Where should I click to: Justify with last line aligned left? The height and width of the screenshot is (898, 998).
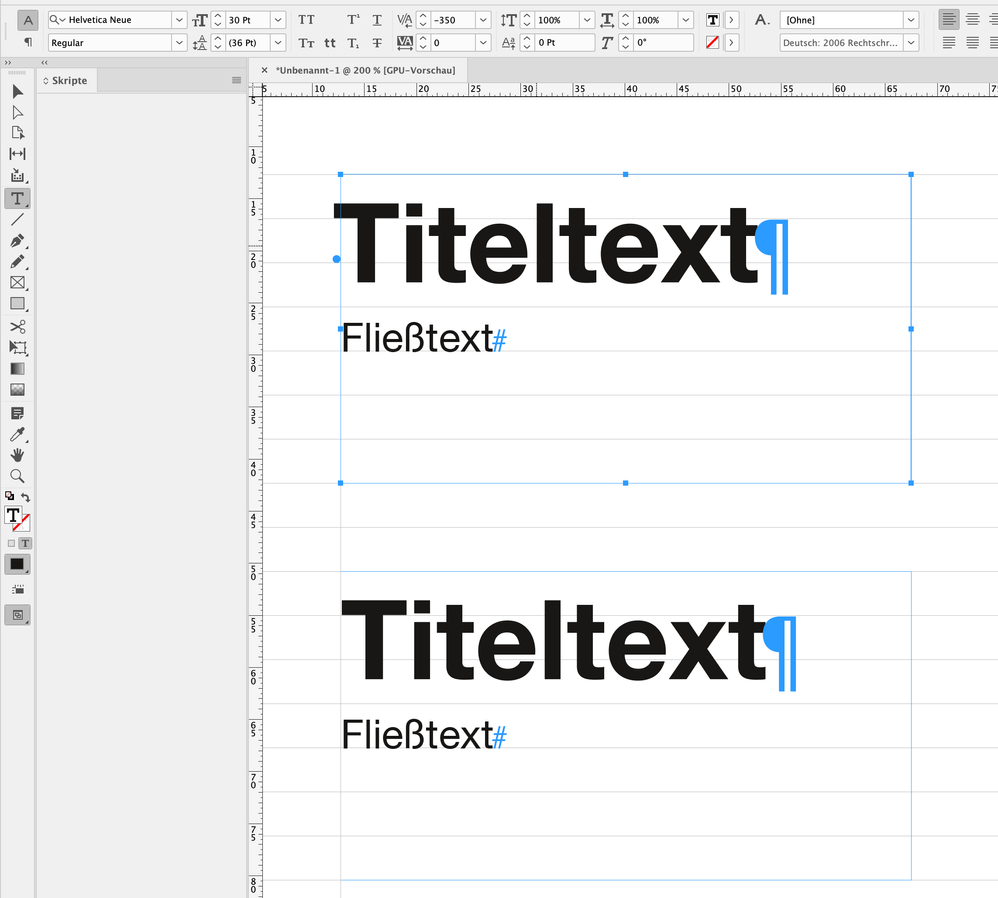tap(949, 43)
